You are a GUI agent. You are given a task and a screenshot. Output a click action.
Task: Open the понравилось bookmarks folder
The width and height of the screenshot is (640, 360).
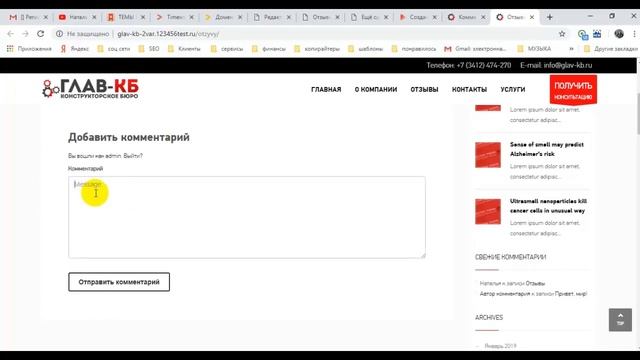(x=413, y=49)
